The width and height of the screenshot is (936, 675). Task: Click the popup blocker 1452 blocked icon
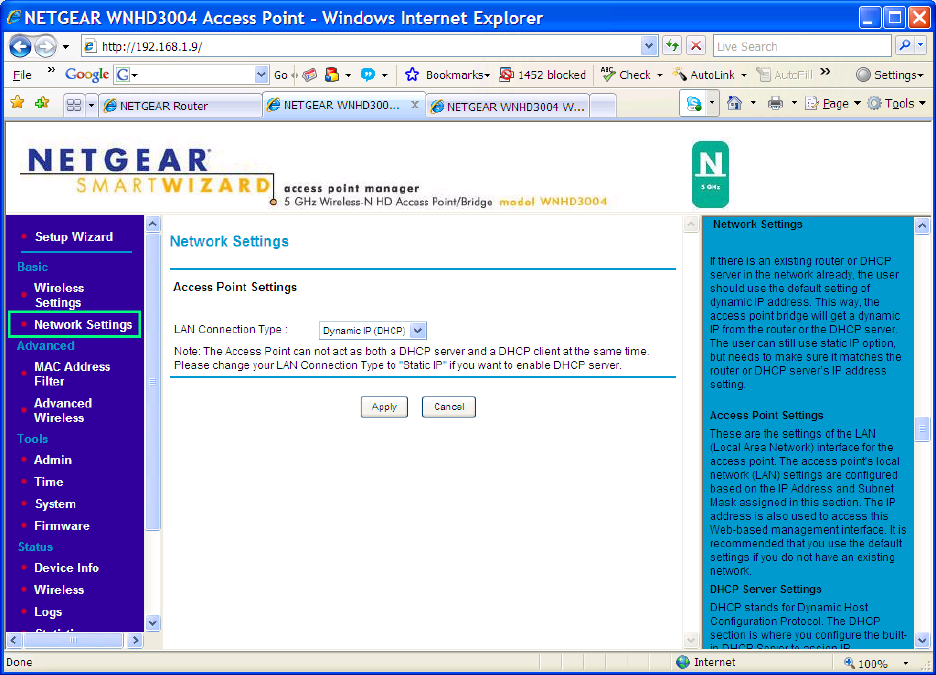click(506, 75)
